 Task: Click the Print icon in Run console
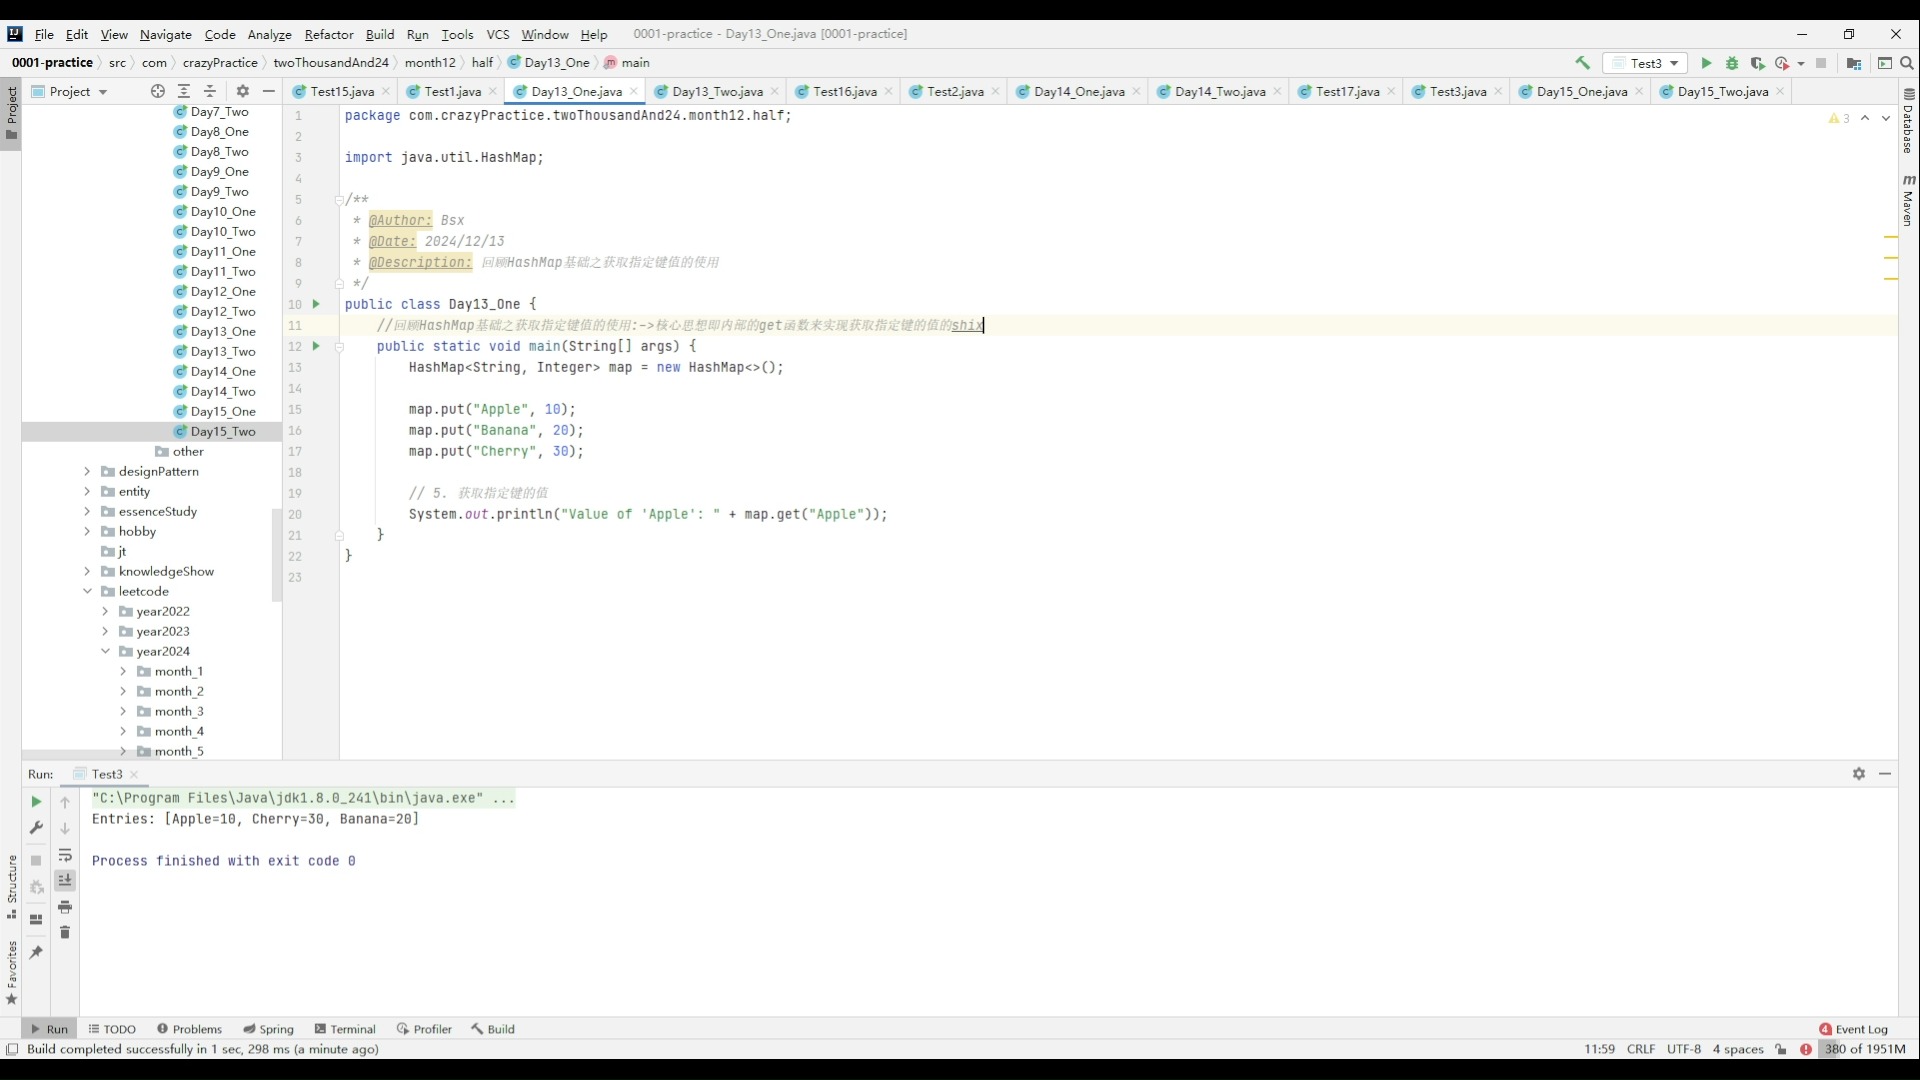[65, 907]
